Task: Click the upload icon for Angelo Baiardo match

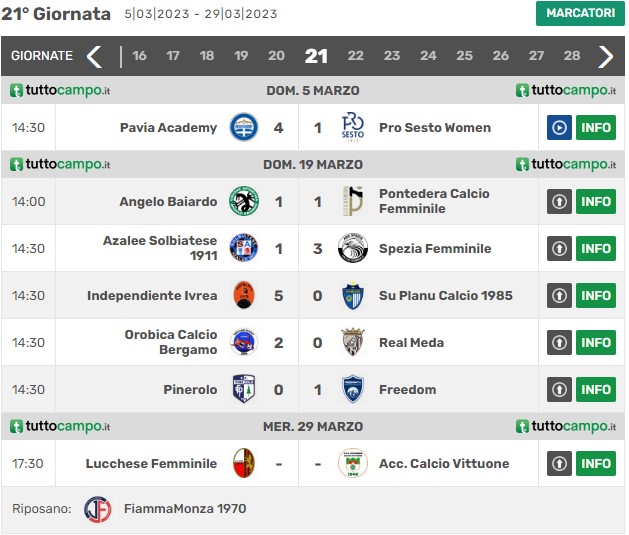Action: pyautogui.click(x=559, y=201)
